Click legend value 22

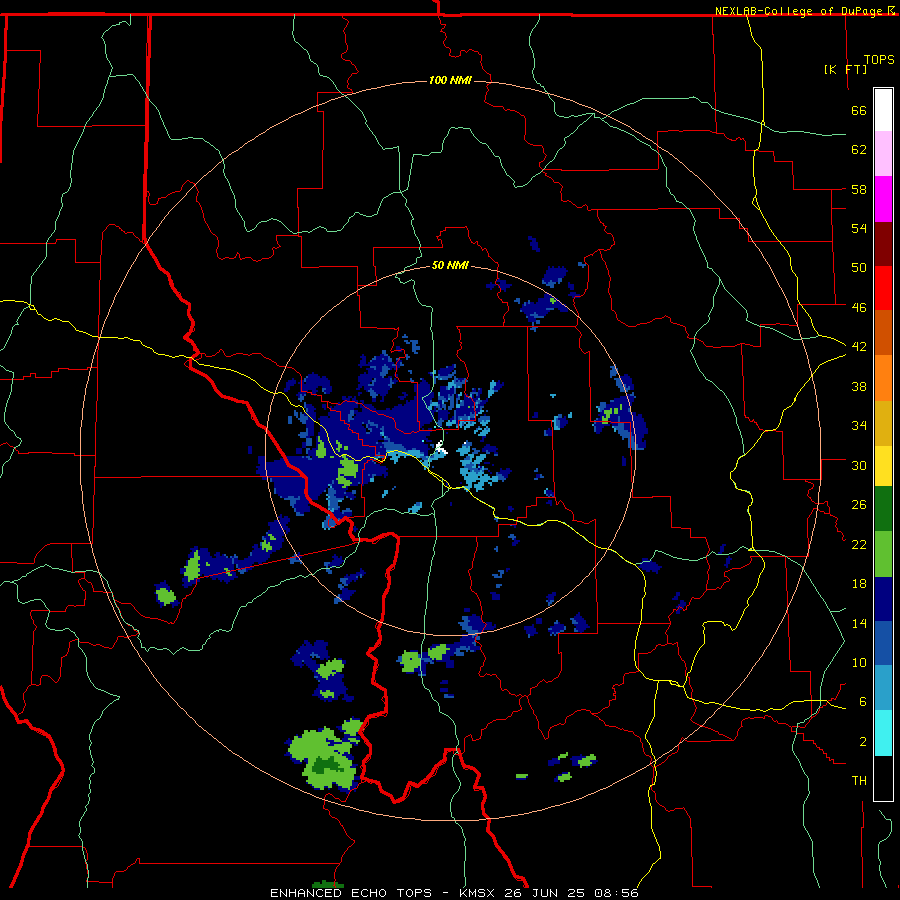(859, 544)
